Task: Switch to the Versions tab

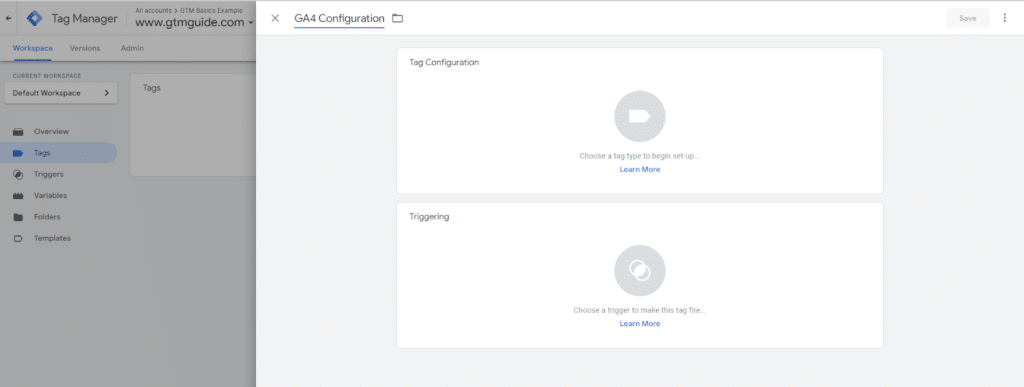Action: (x=85, y=48)
